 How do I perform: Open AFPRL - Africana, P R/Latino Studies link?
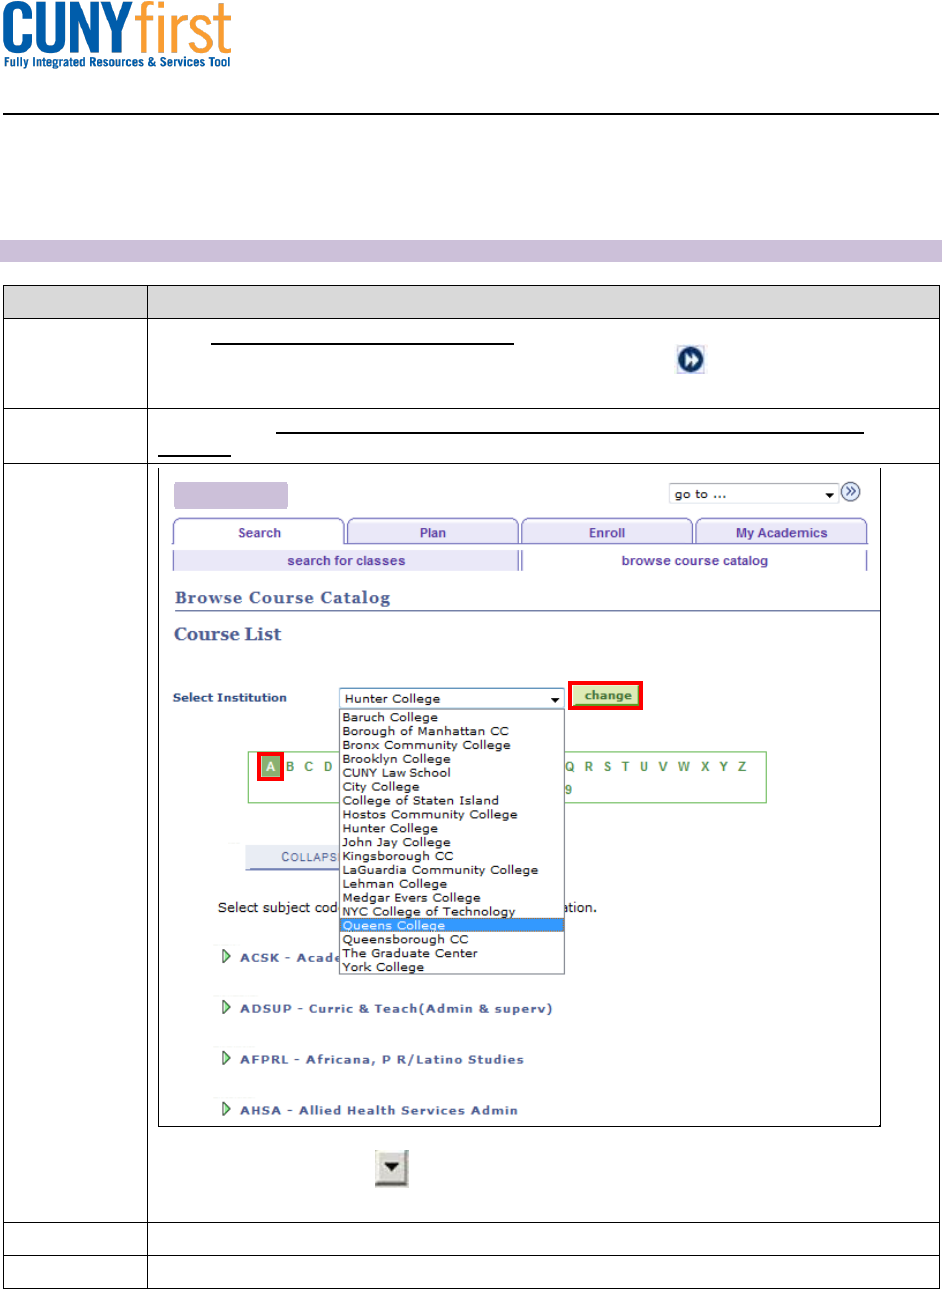pyautogui.click(x=382, y=1059)
